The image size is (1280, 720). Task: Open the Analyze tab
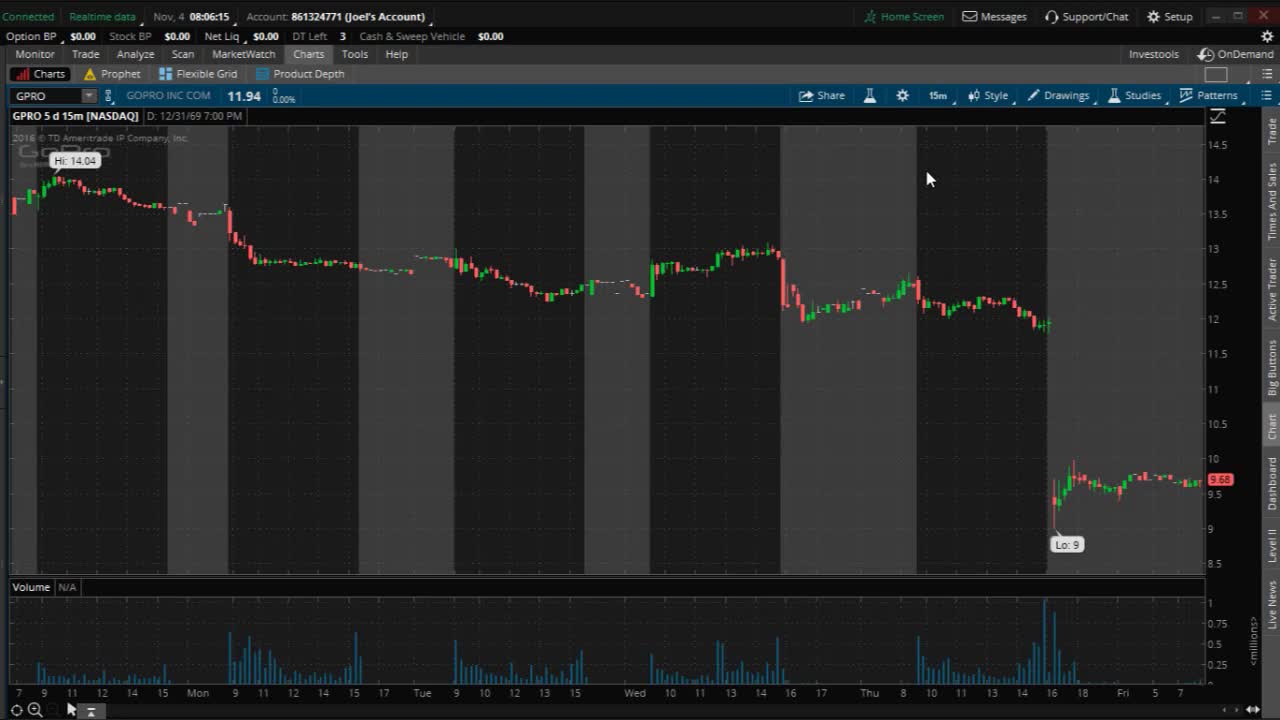[x=135, y=54]
